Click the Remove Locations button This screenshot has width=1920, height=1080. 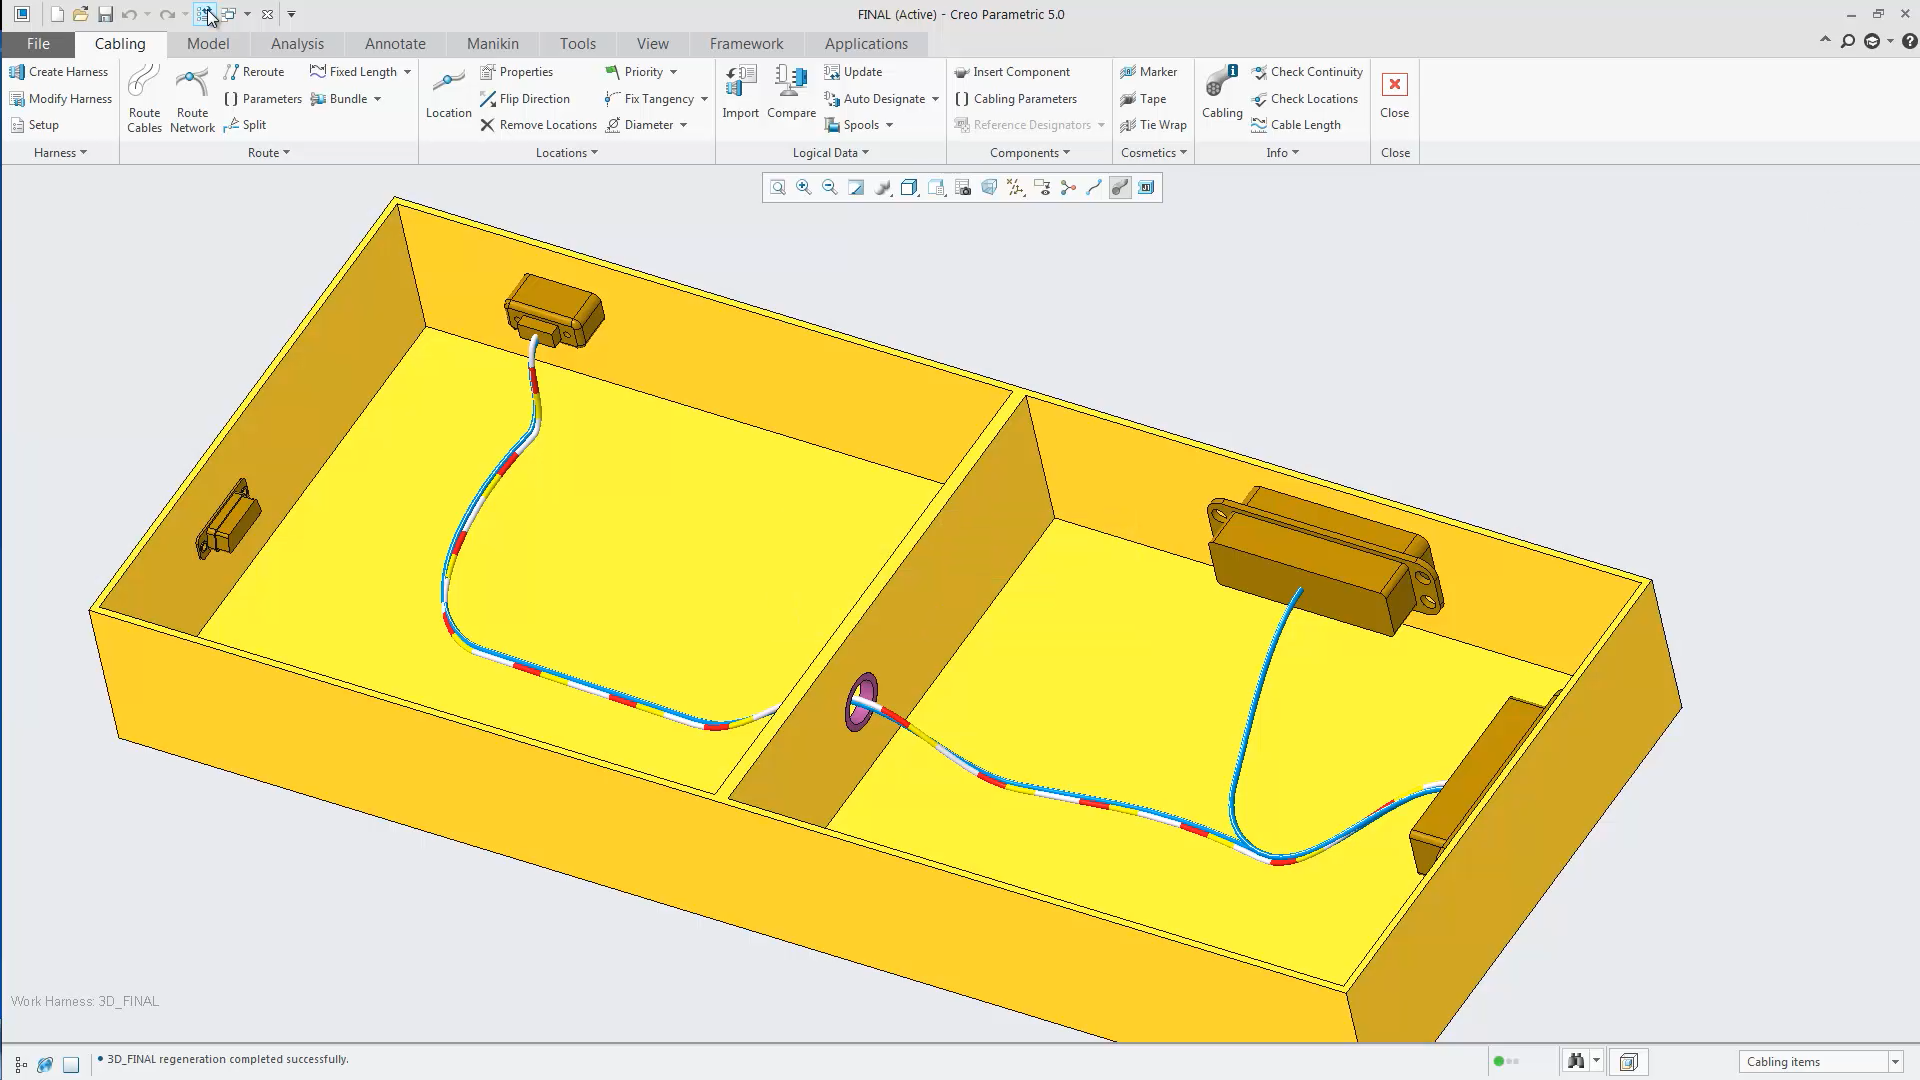[x=538, y=125]
